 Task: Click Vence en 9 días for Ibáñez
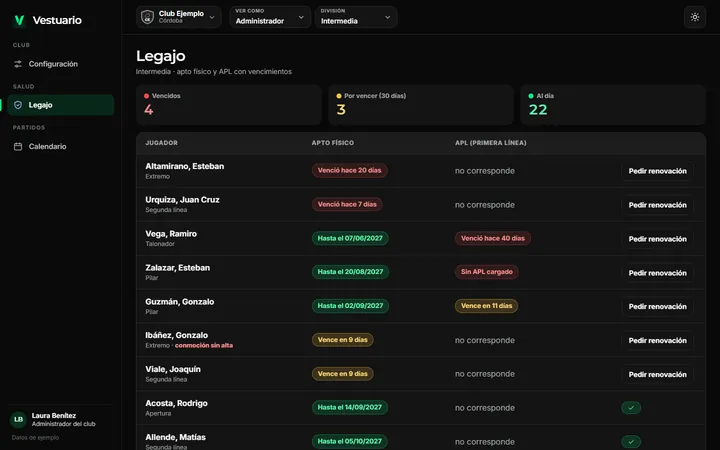coord(343,340)
